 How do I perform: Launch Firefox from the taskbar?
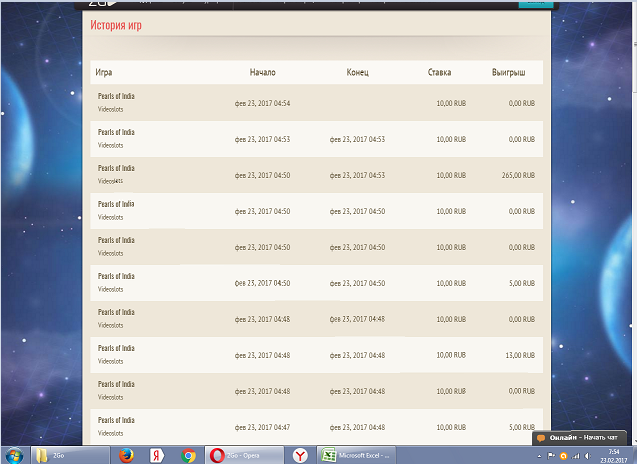[126, 455]
